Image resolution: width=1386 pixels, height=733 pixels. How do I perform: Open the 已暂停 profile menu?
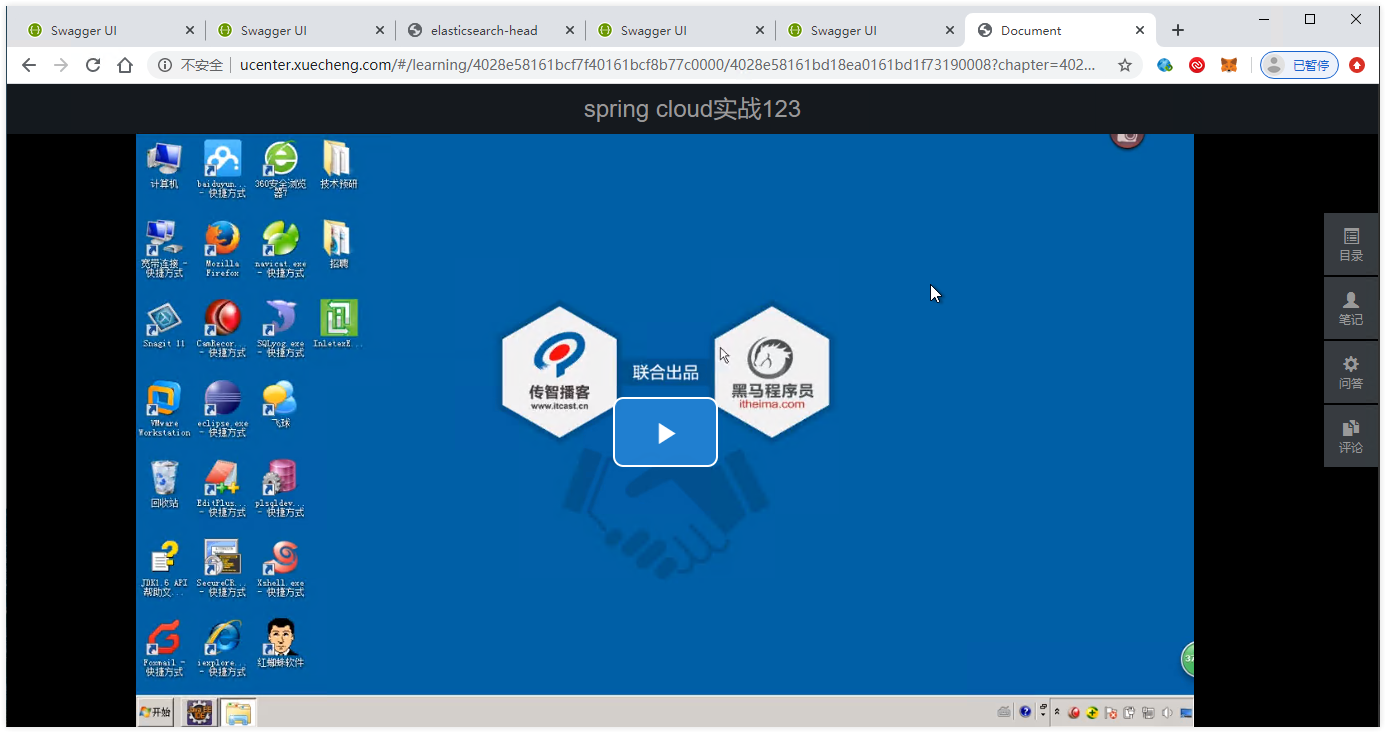[1299, 65]
